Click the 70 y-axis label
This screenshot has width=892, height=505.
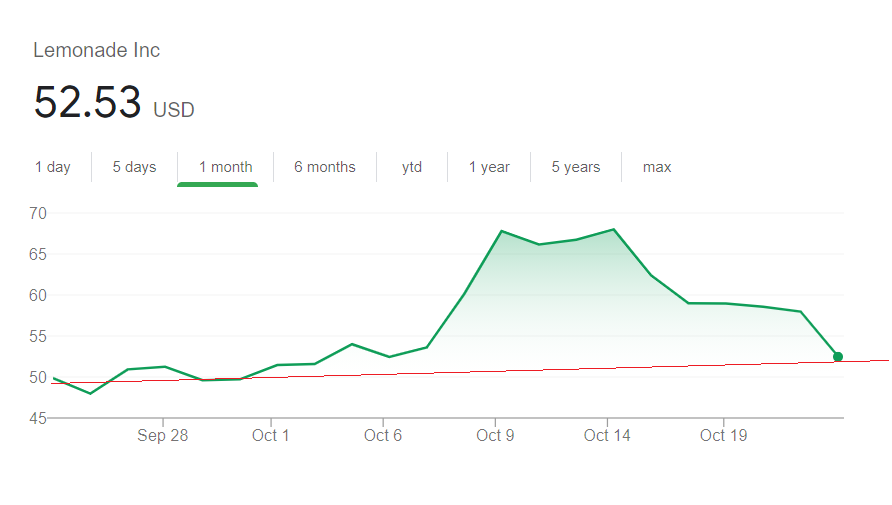(x=38, y=213)
